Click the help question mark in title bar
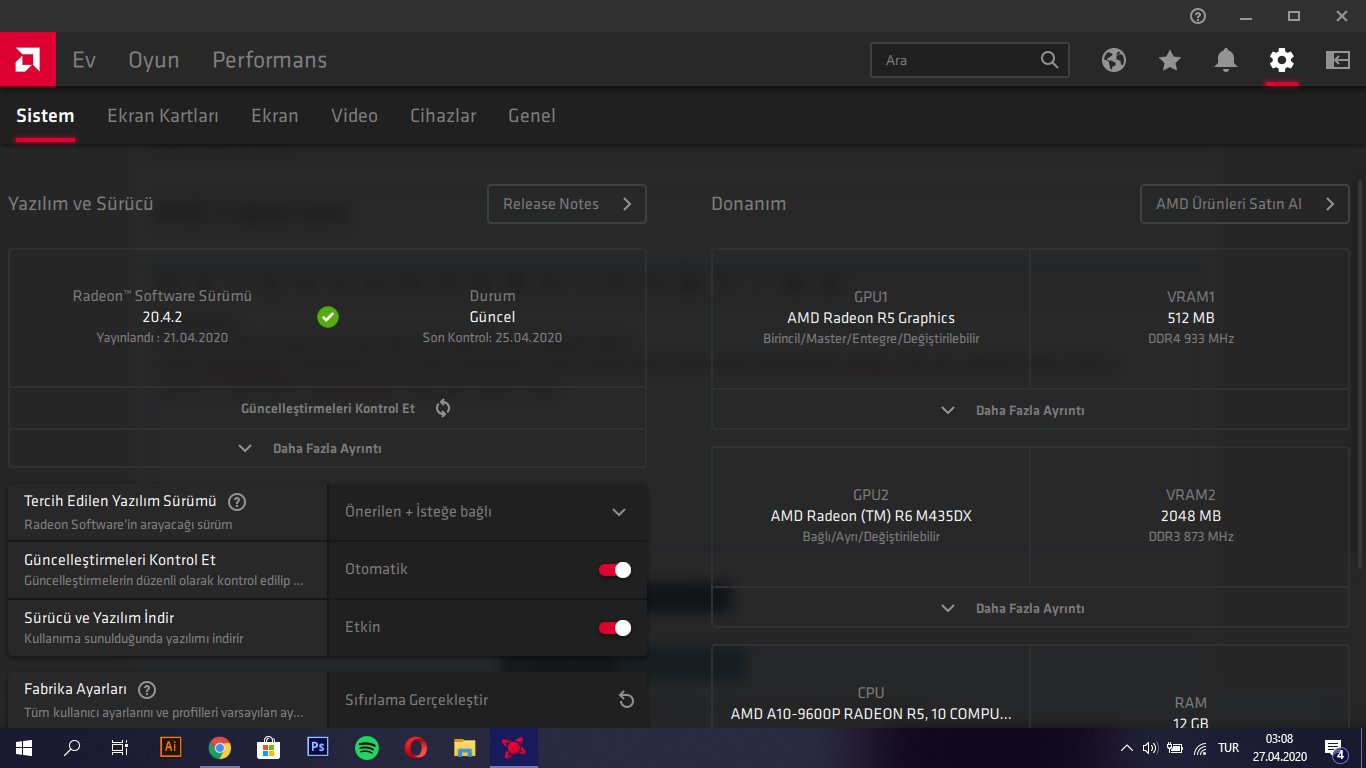This screenshot has height=768, width=1366. click(x=1198, y=16)
